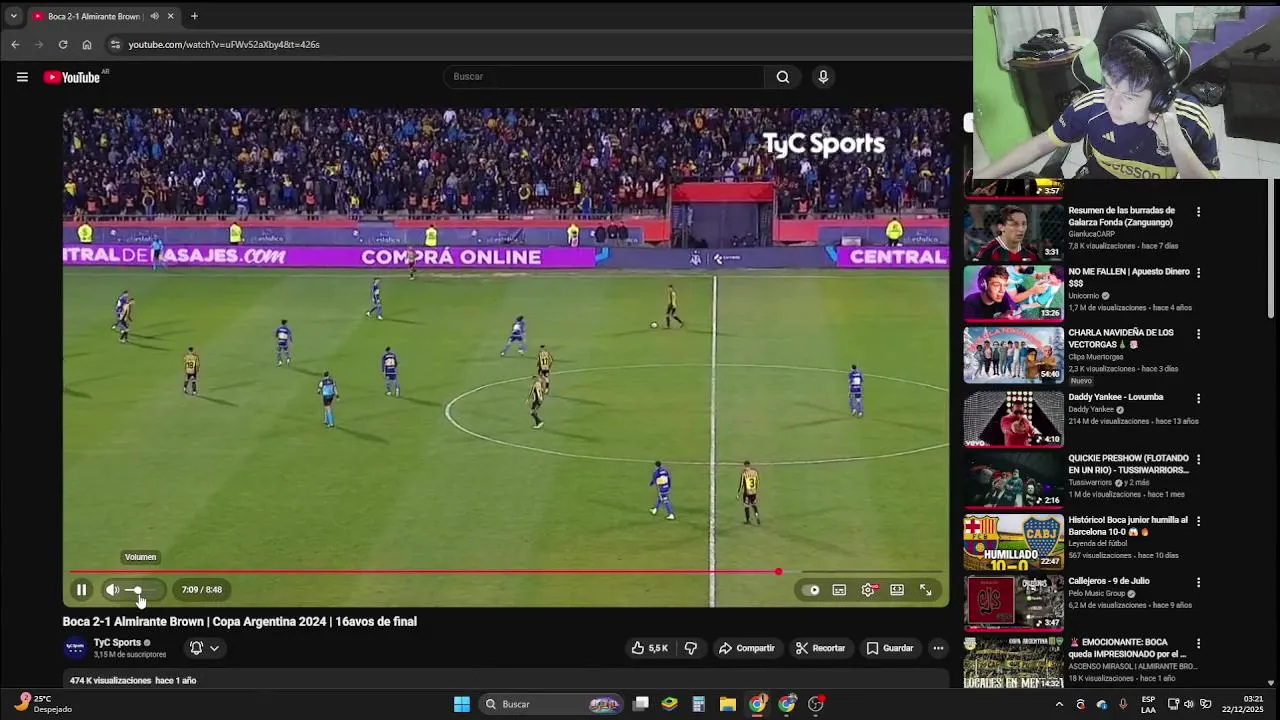Mute the tab via its audio icon
The image size is (1280, 720).
pos(154,16)
